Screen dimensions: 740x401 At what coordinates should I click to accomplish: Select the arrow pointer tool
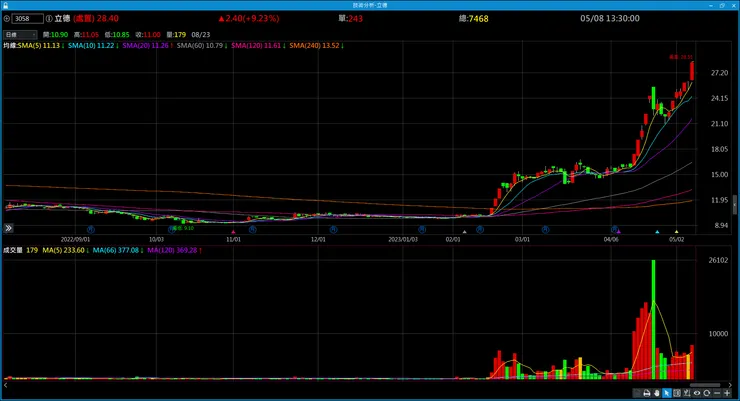pos(666,393)
